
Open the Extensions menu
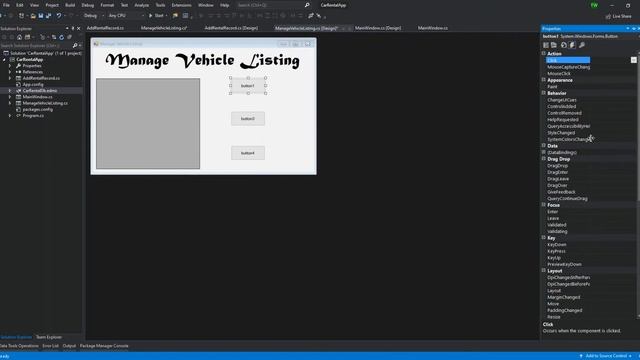pos(181,5)
